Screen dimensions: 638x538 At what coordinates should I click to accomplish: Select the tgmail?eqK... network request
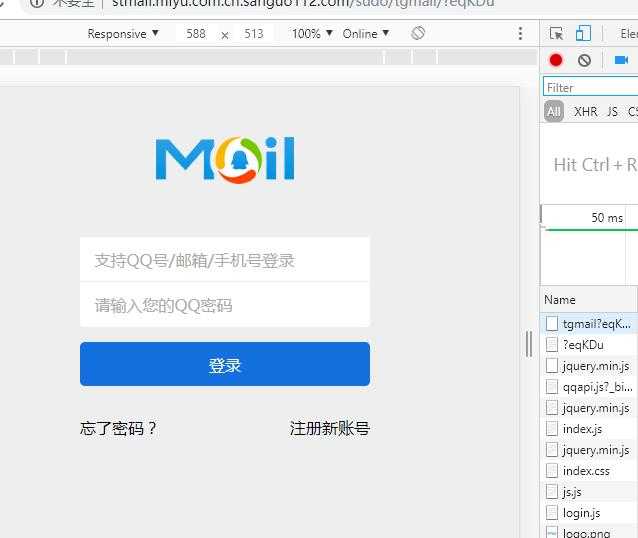(x=589, y=324)
